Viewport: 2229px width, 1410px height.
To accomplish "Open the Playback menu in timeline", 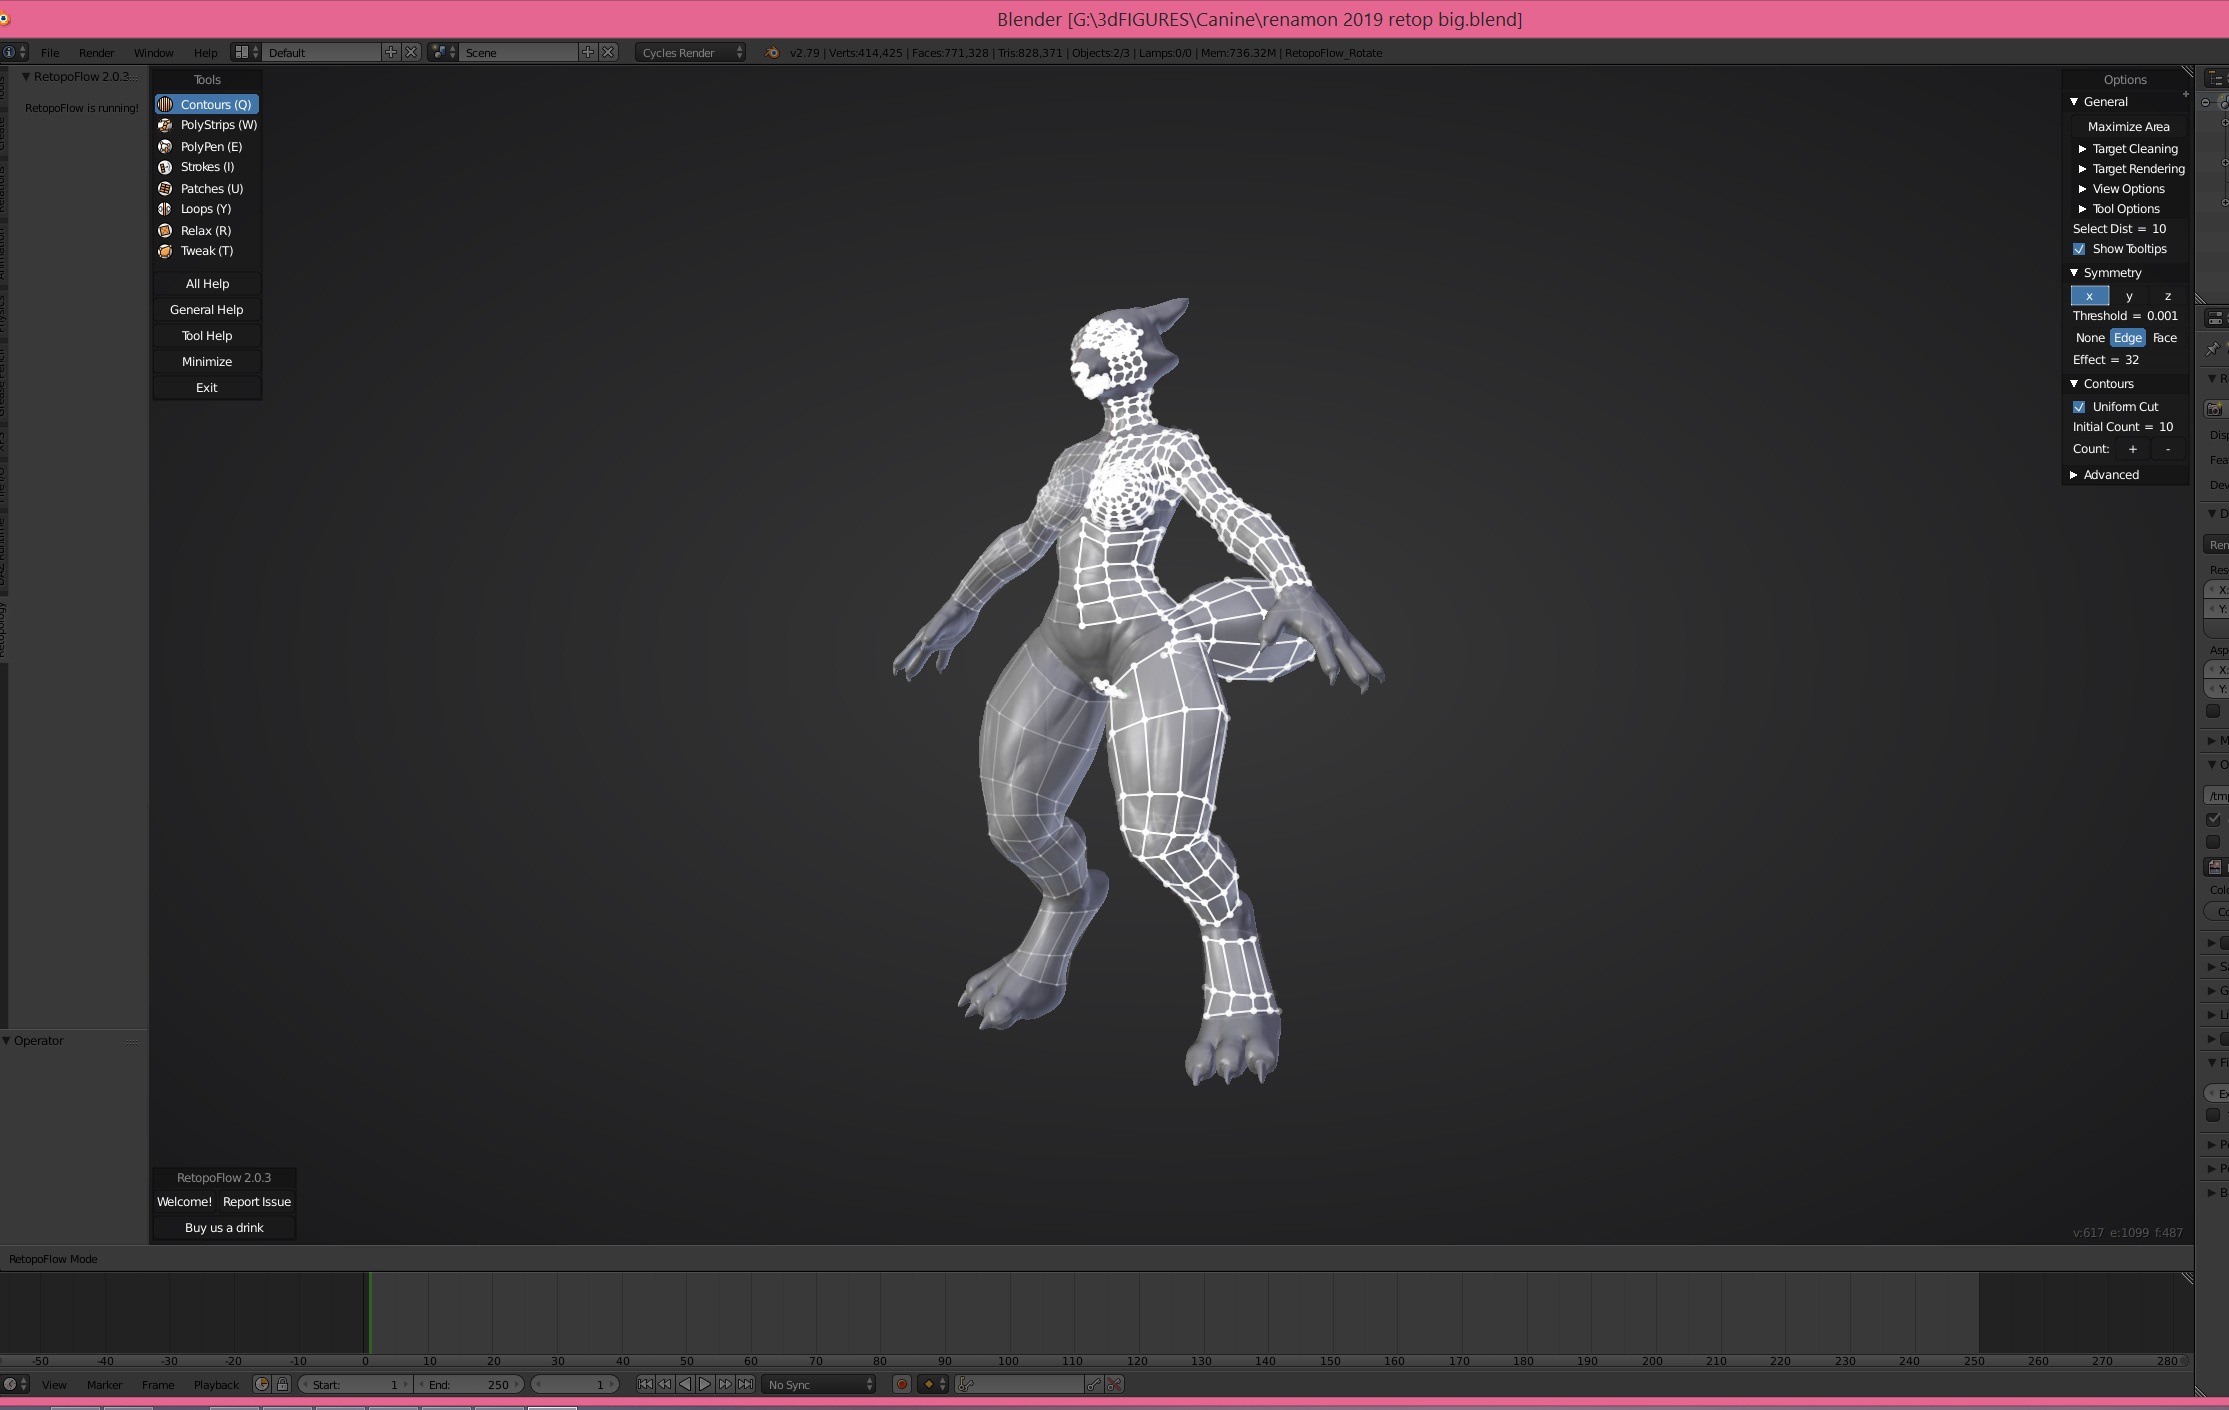I will click(216, 1385).
